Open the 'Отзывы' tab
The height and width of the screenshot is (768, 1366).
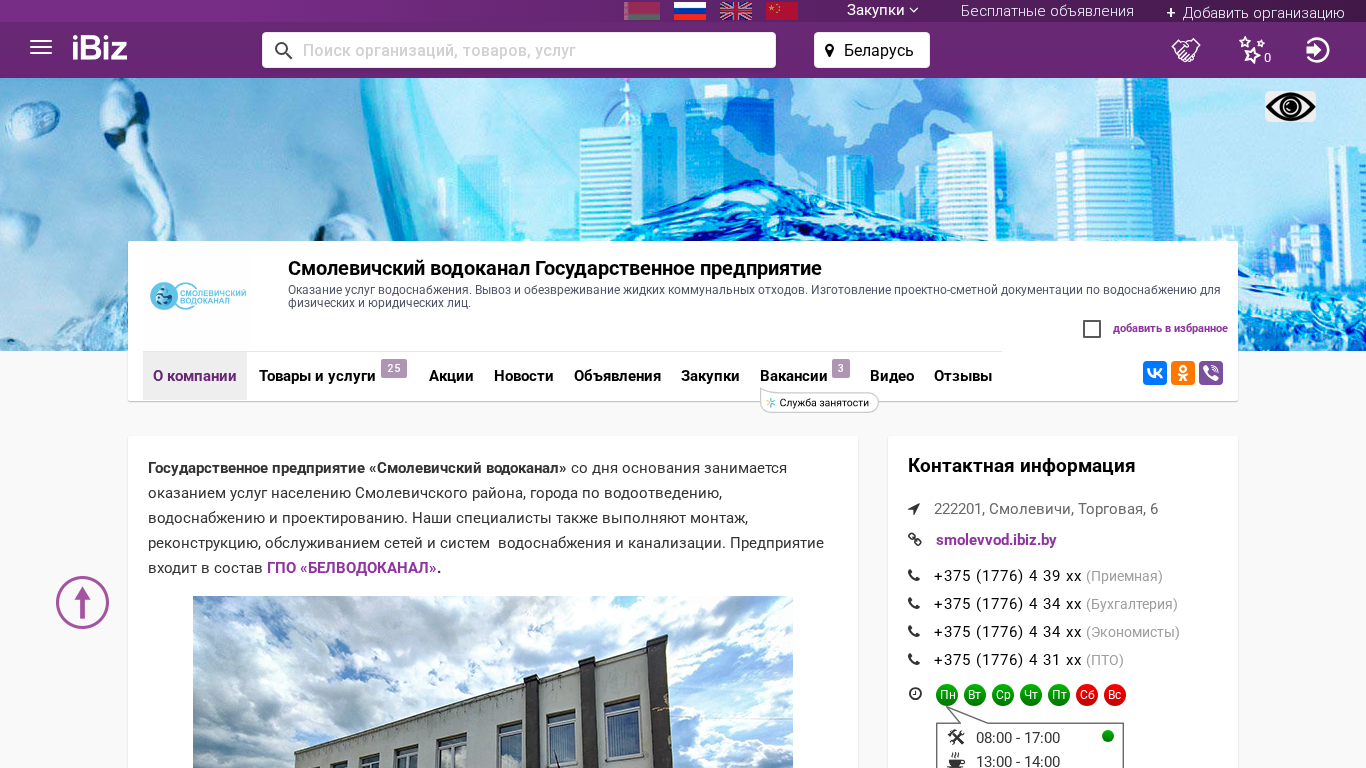963,376
